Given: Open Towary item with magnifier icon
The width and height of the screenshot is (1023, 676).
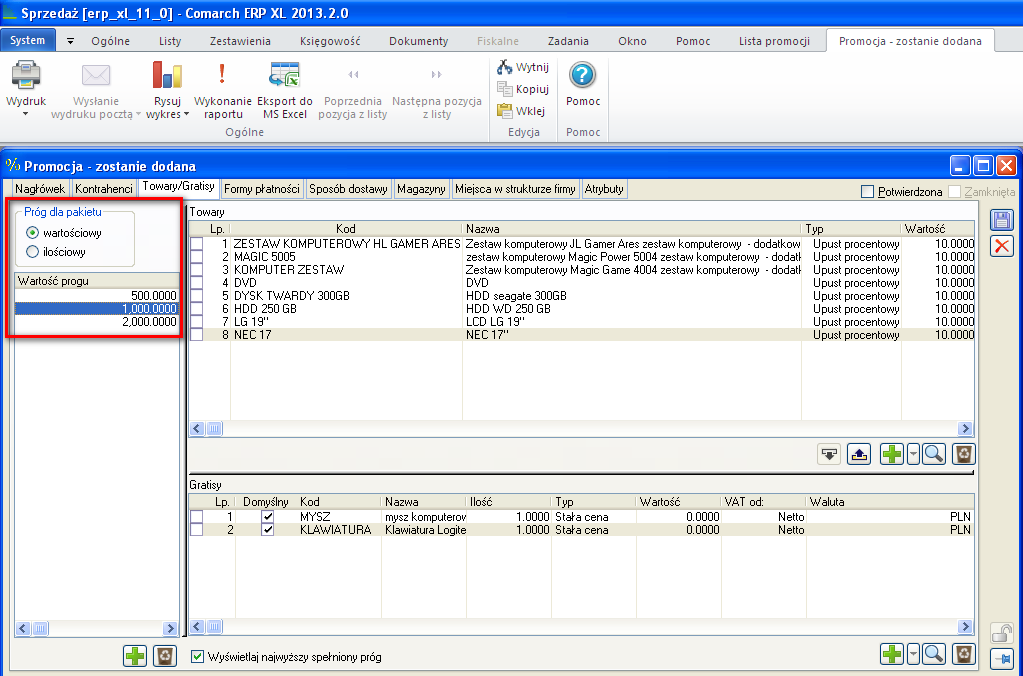Looking at the screenshot, I should point(934,453).
